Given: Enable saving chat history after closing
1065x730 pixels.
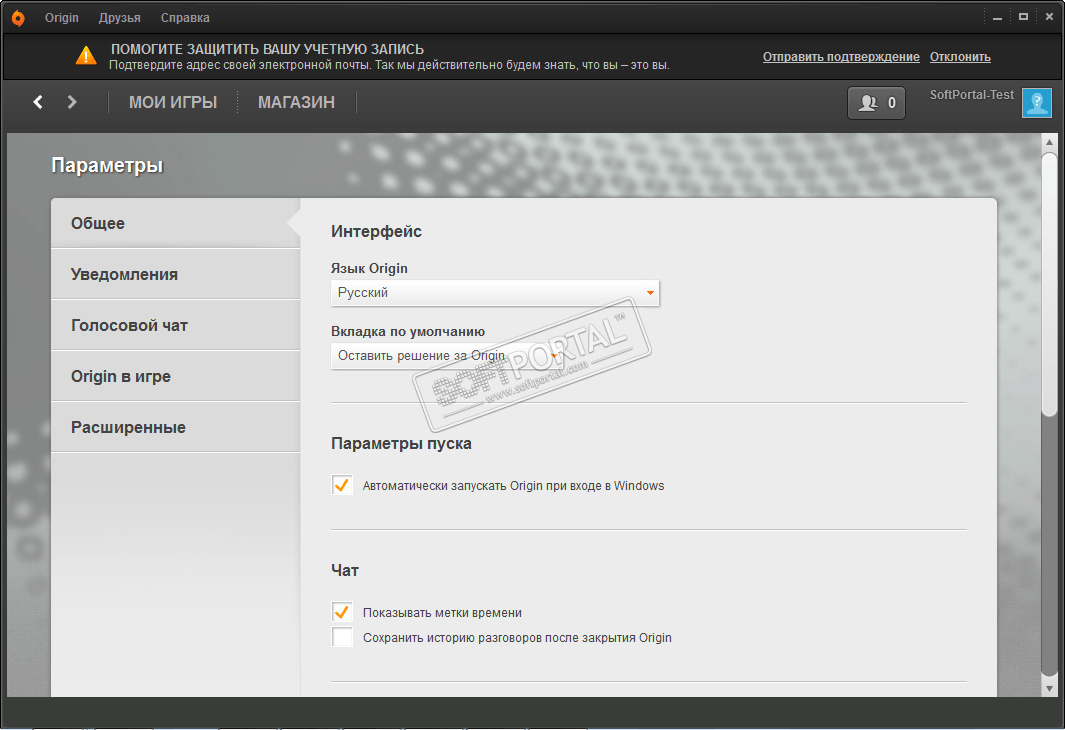Looking at the screenshot, I should pyautogui.click(x=342, y=637).
